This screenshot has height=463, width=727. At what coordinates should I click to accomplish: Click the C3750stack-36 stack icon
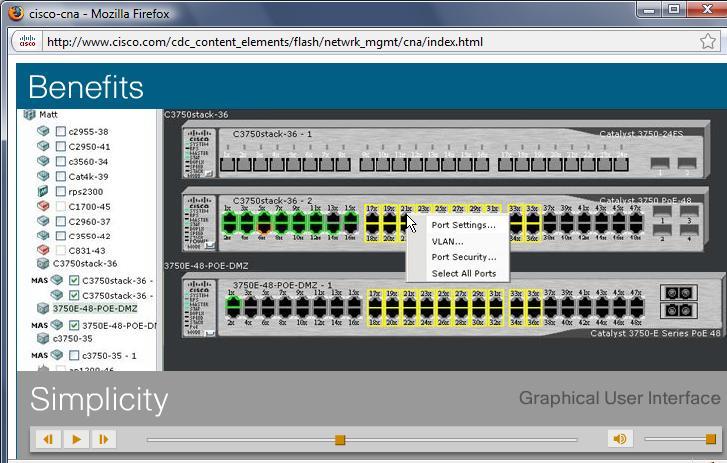tap(43, 264)
